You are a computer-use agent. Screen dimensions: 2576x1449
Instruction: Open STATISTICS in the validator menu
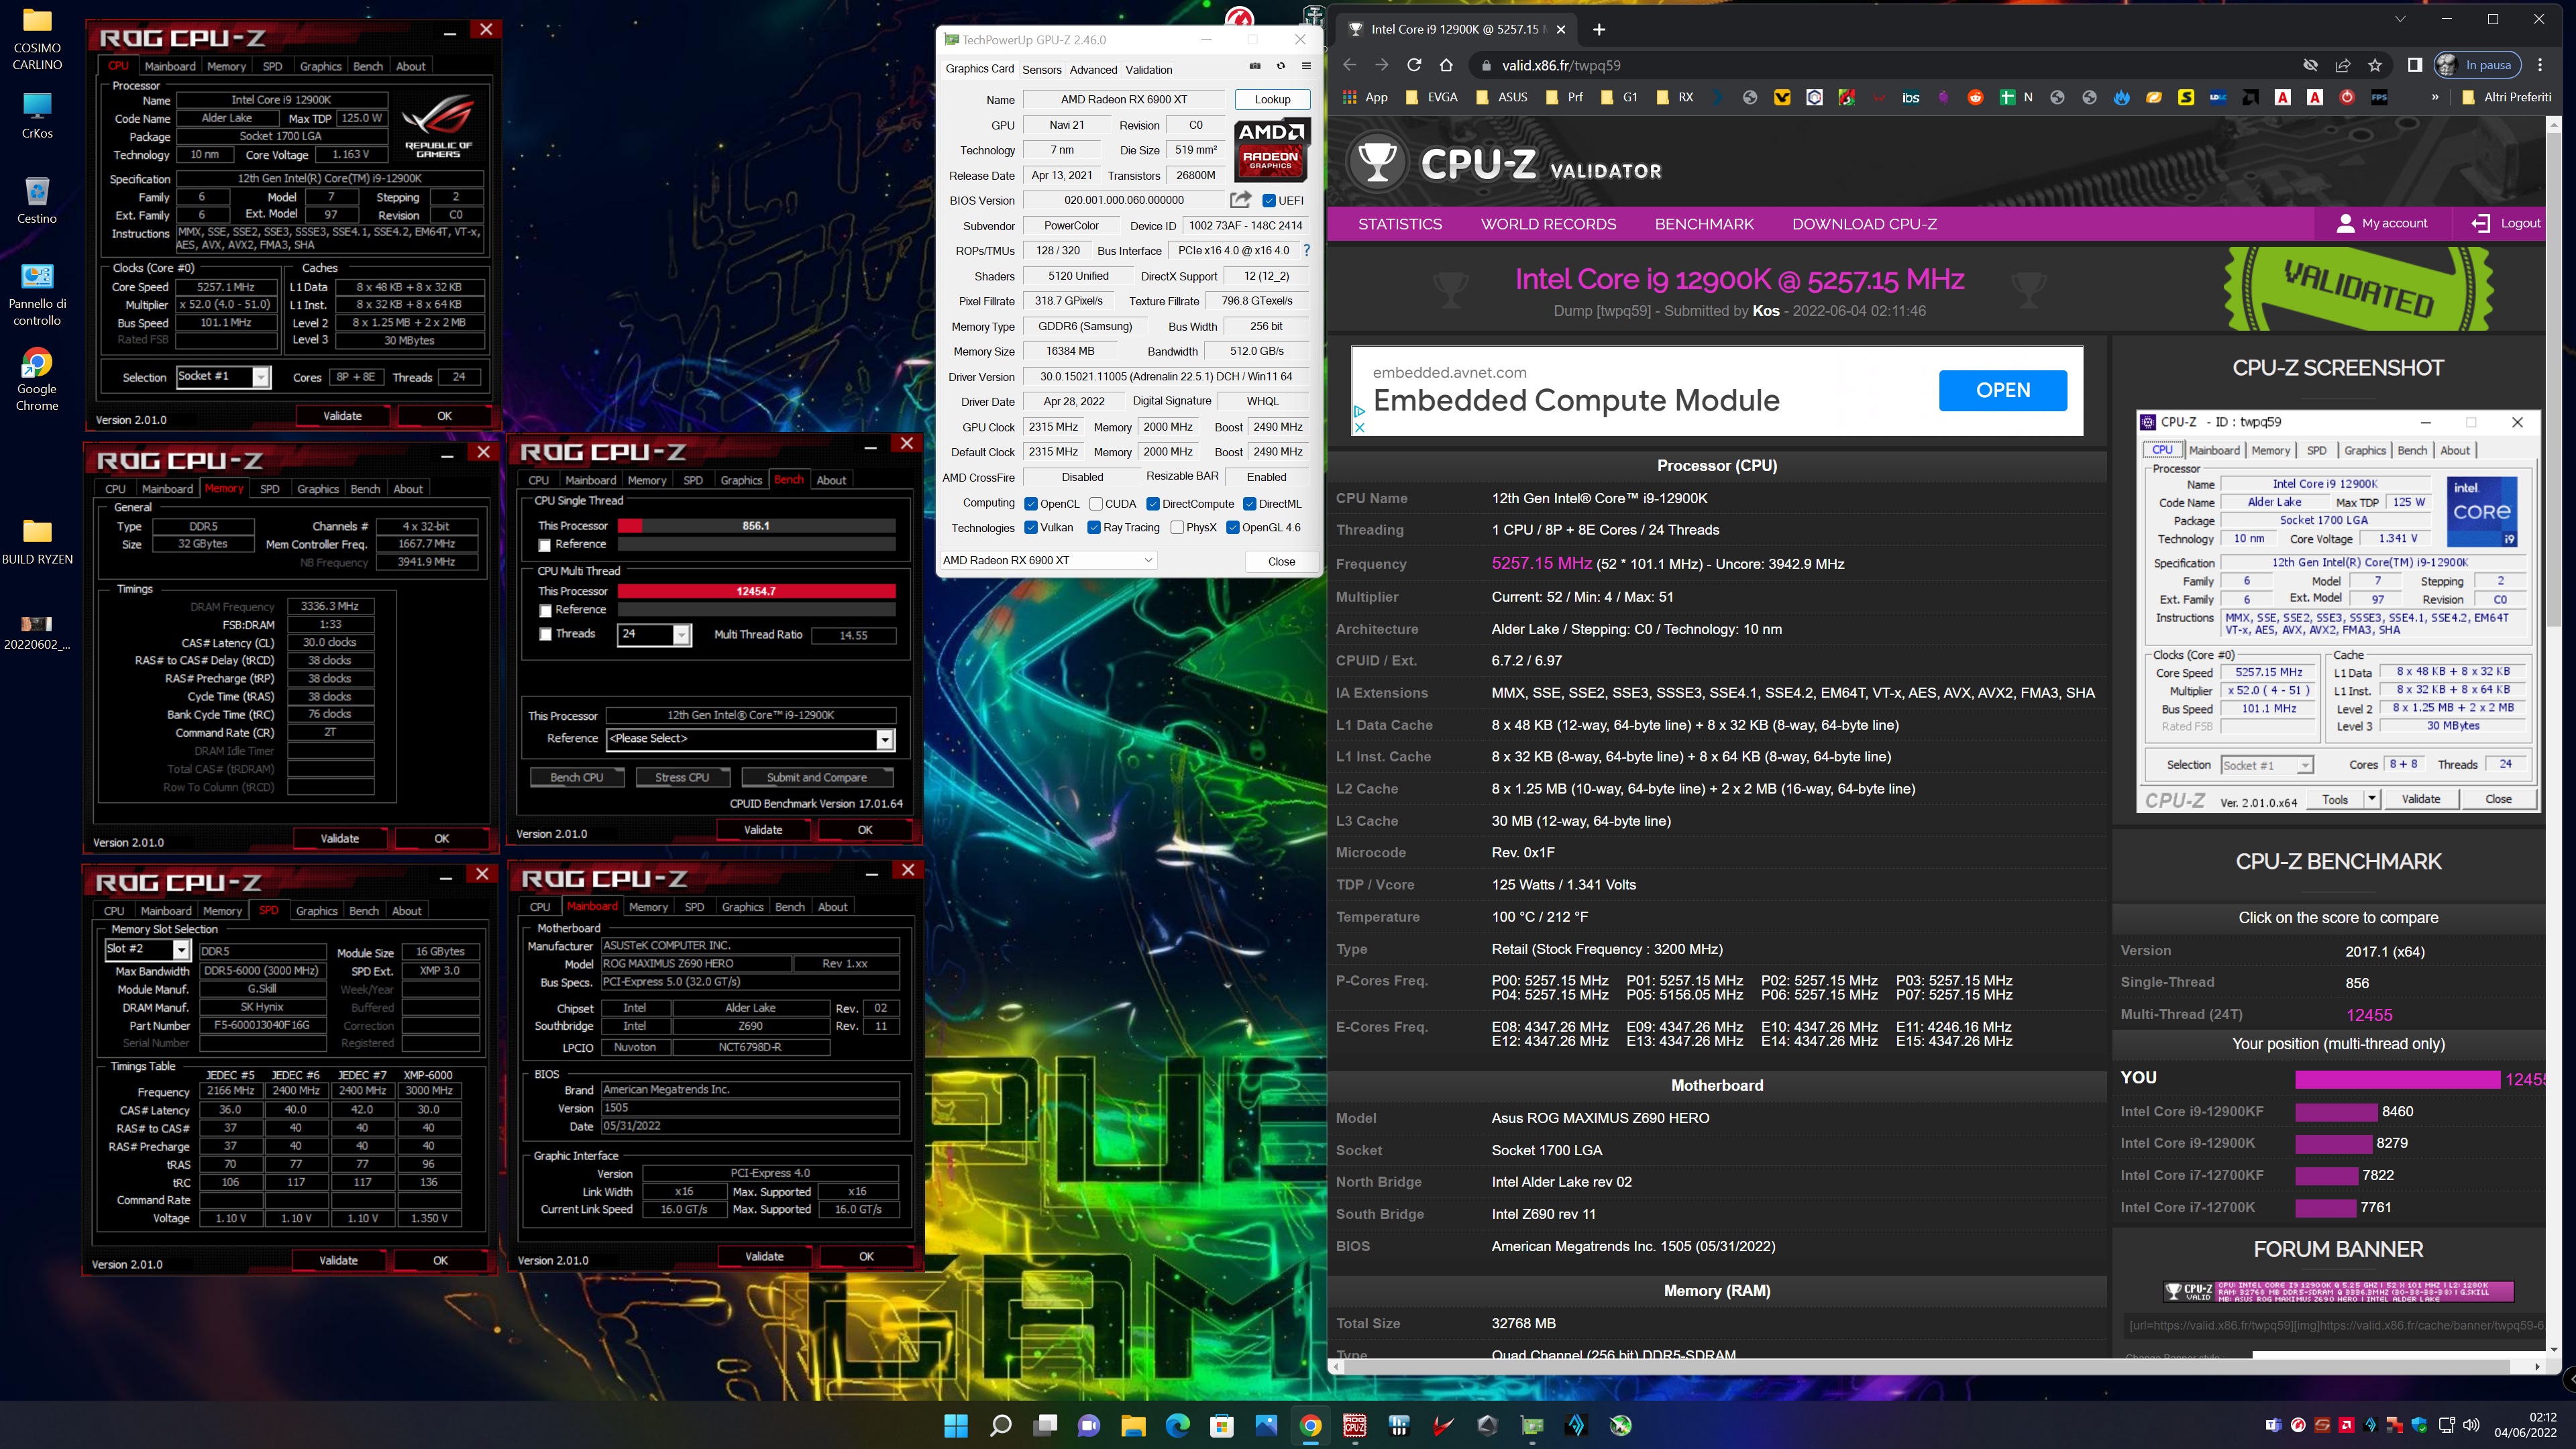tap(1400, 224)
